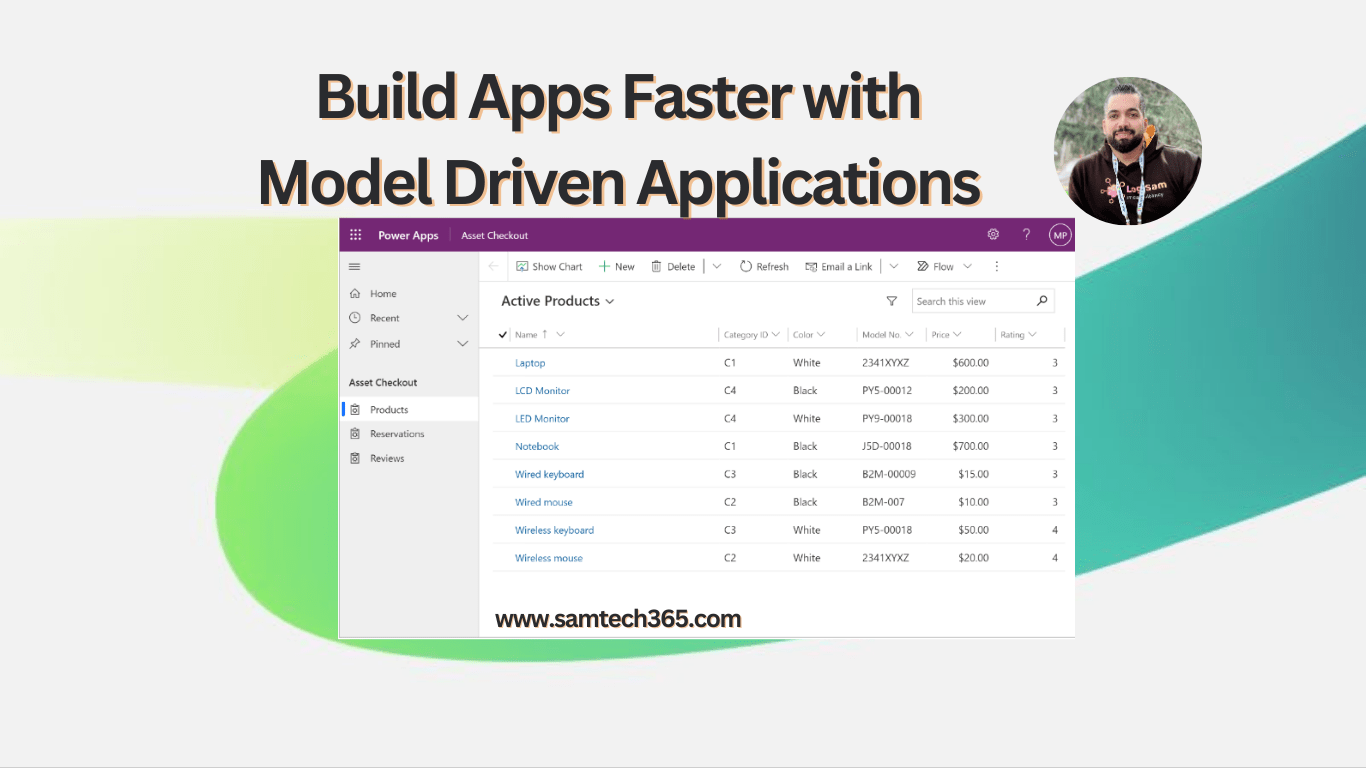Click the Asset Checkout app name in header

pos(494,236)
